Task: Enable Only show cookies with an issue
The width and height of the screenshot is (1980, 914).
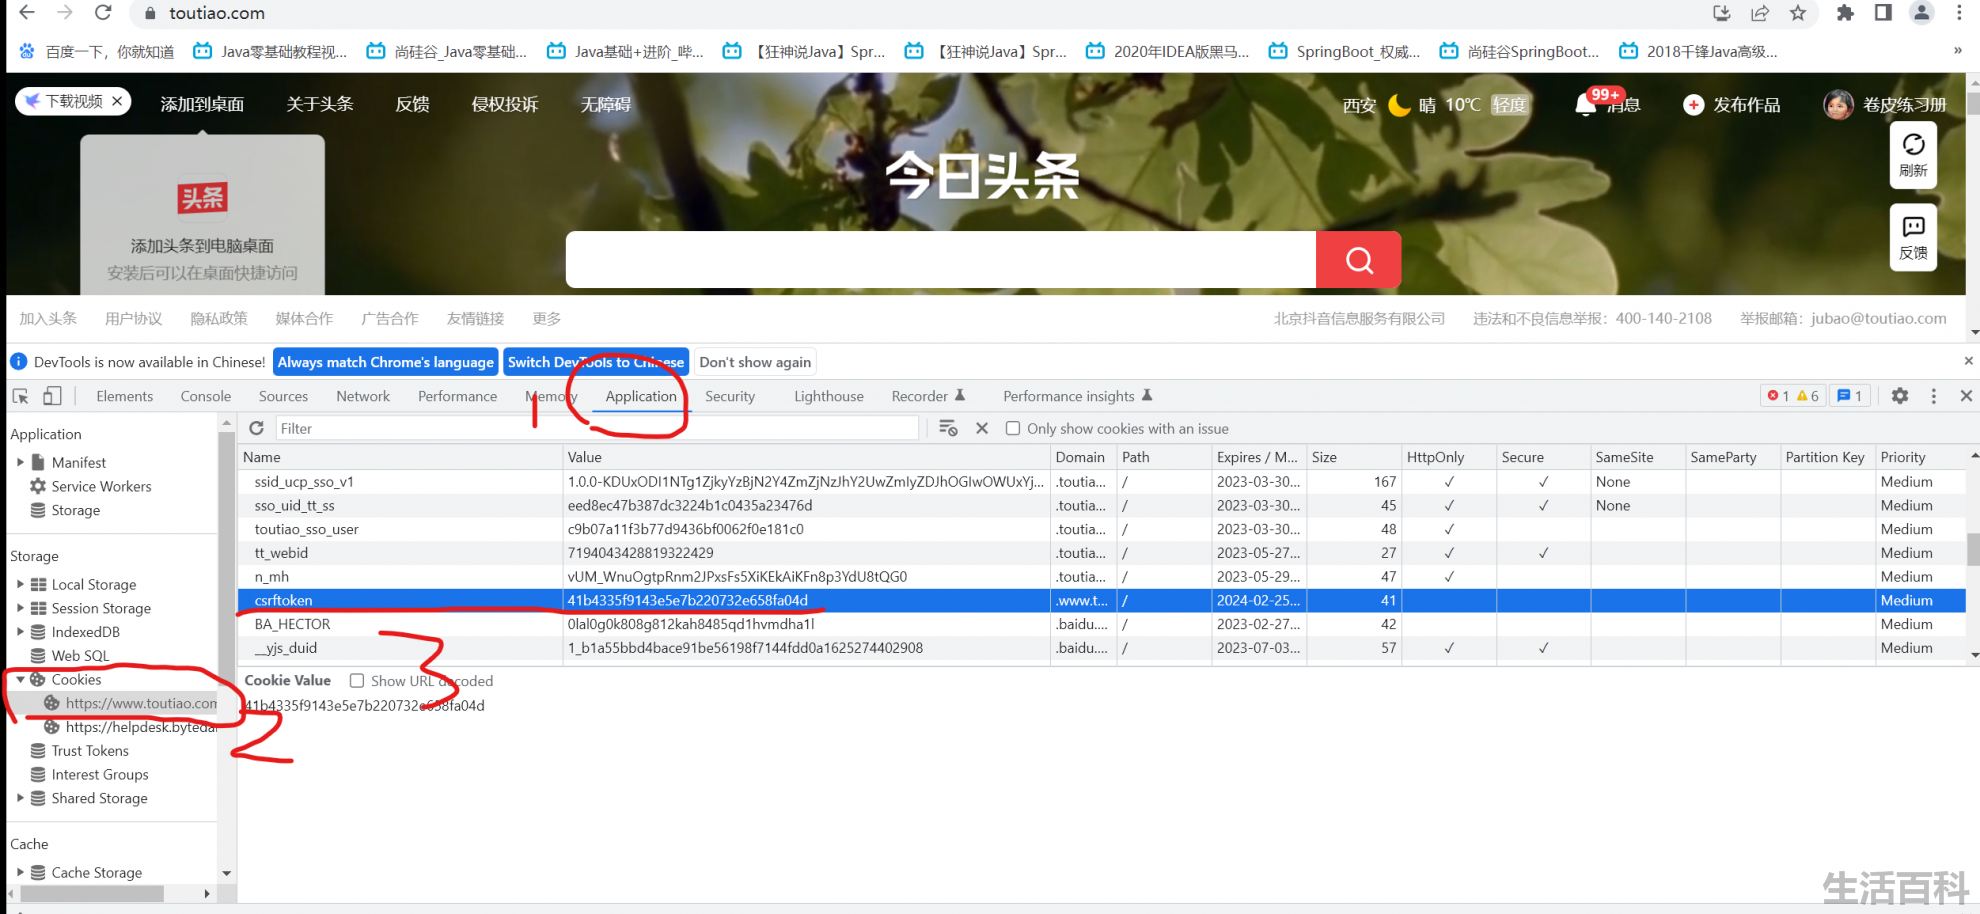Action: [x=1013, y=428]
